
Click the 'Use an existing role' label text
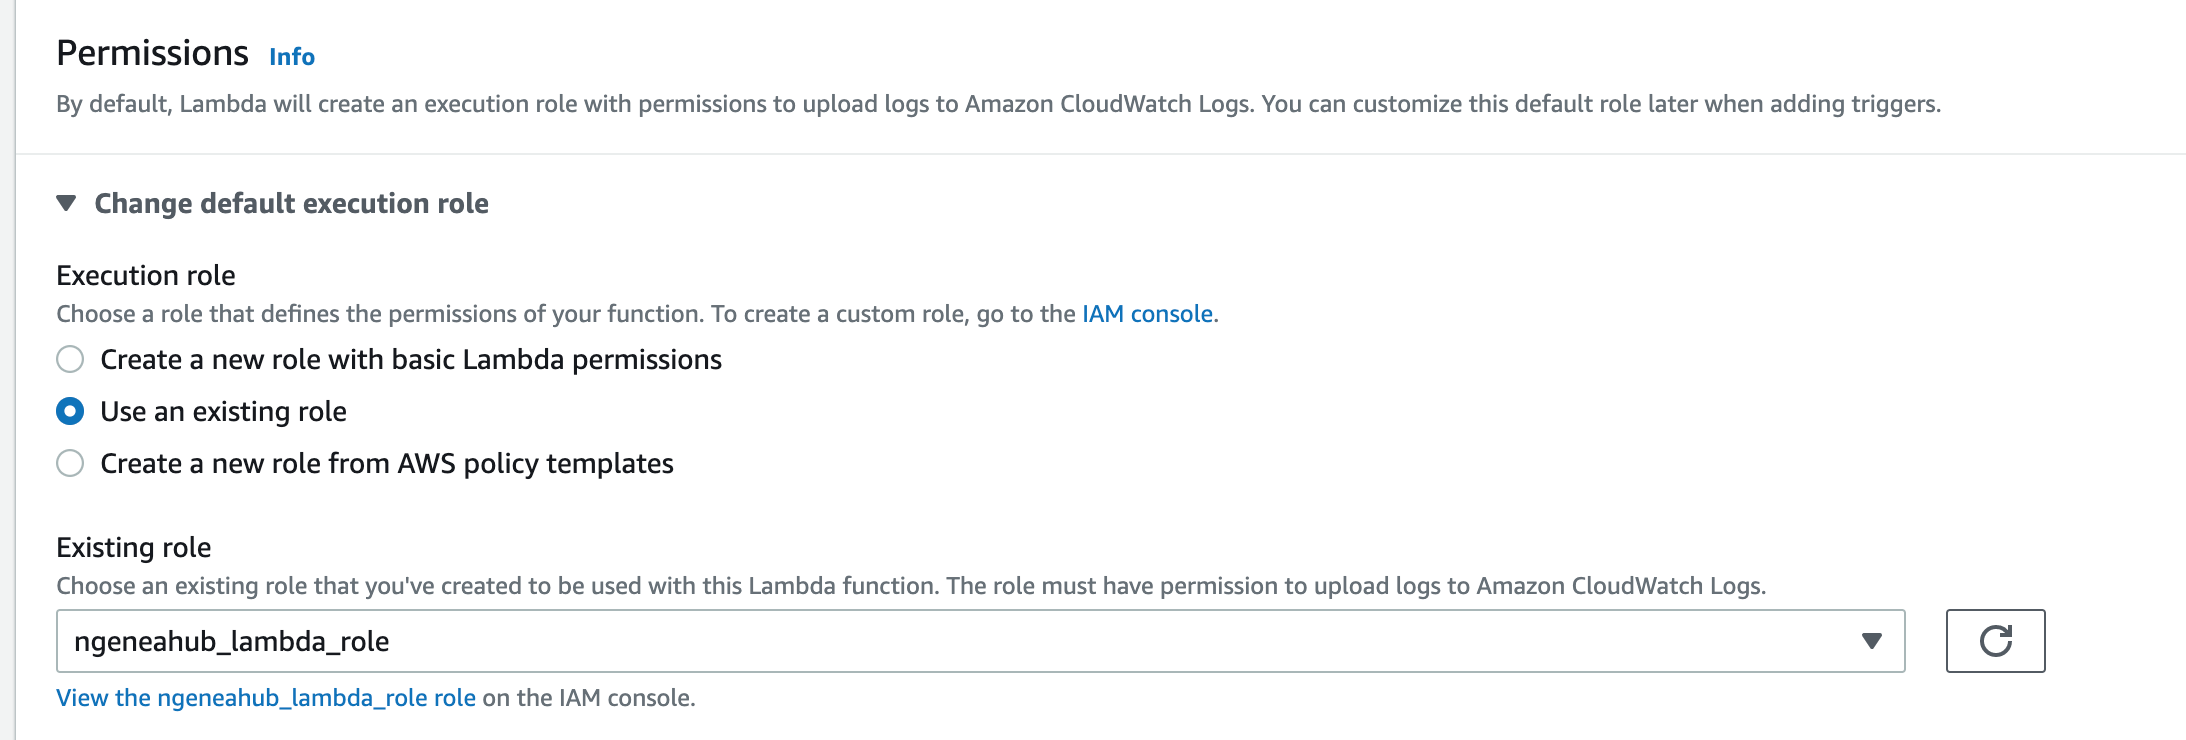223,411
